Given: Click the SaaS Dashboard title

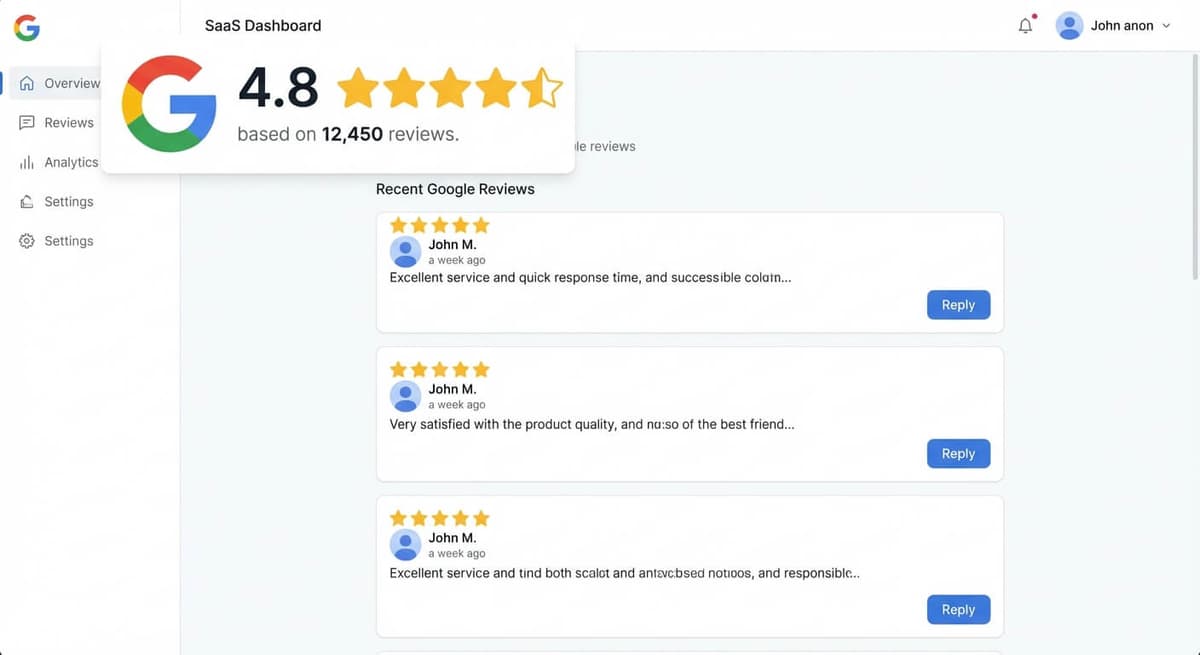Looking at the screenshot, I should pos(262,25).
